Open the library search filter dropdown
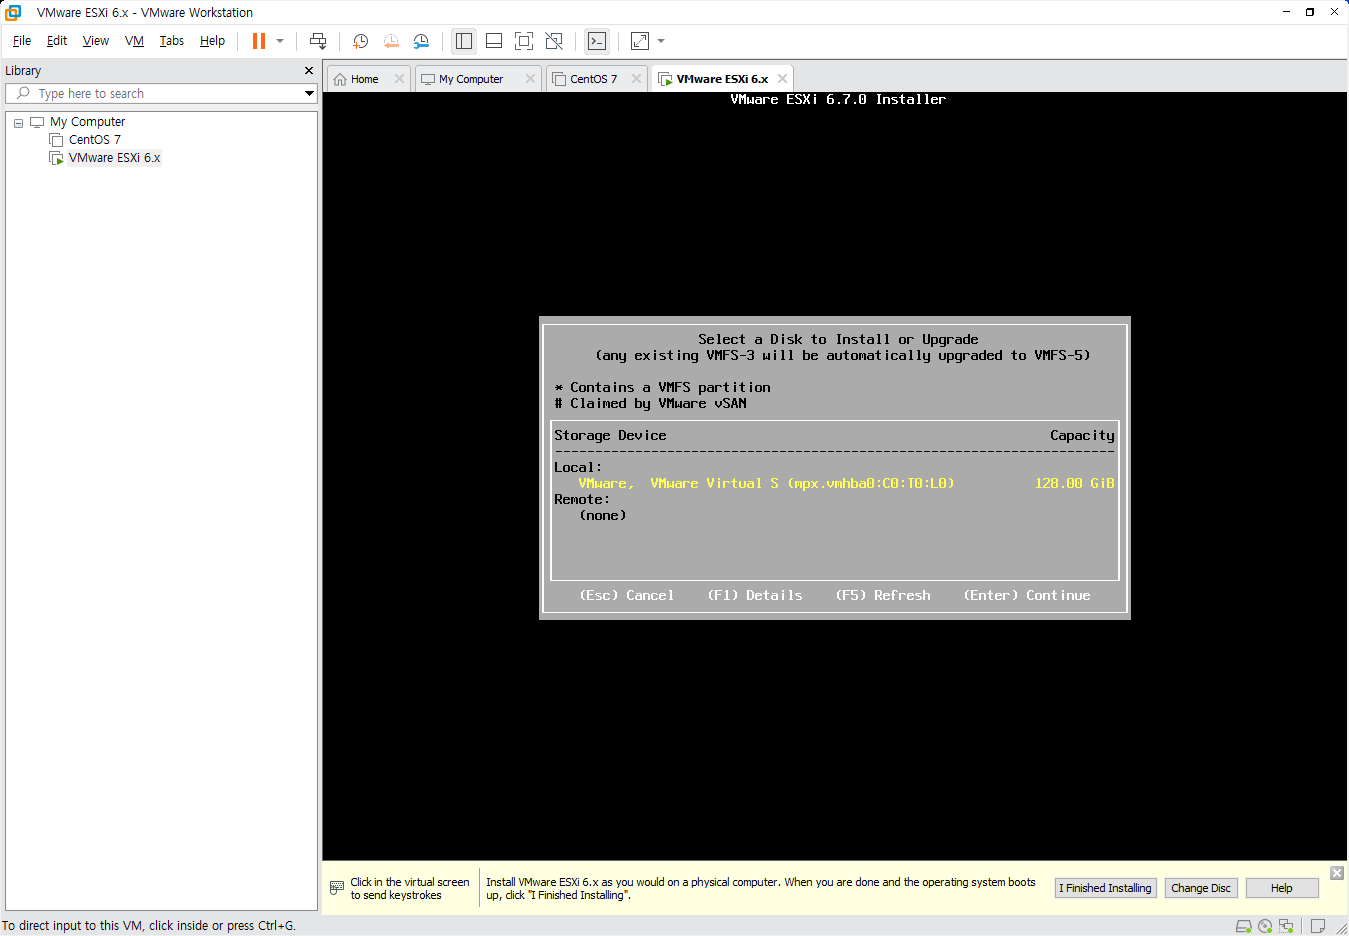 click(x=310, y=93)
